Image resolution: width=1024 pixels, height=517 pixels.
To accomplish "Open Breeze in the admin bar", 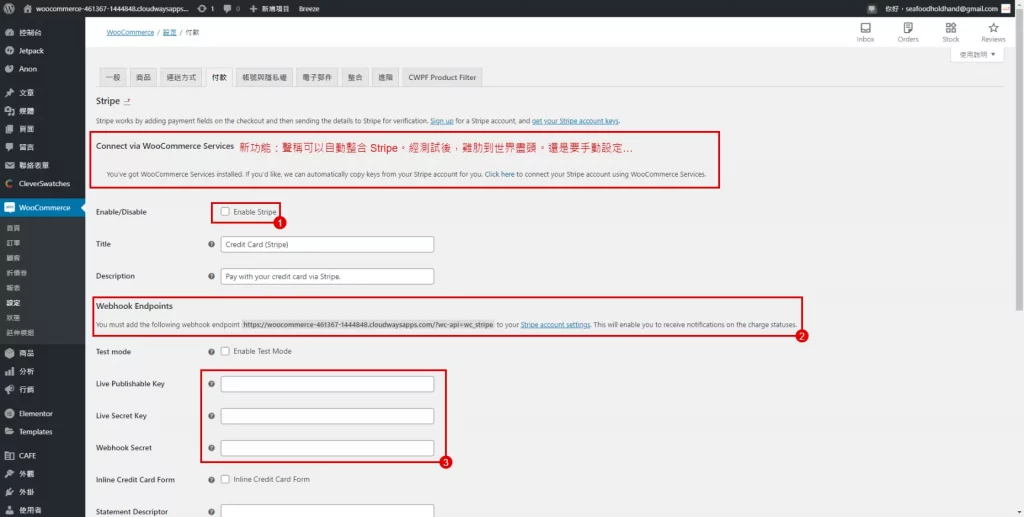I will coord(309,8).
